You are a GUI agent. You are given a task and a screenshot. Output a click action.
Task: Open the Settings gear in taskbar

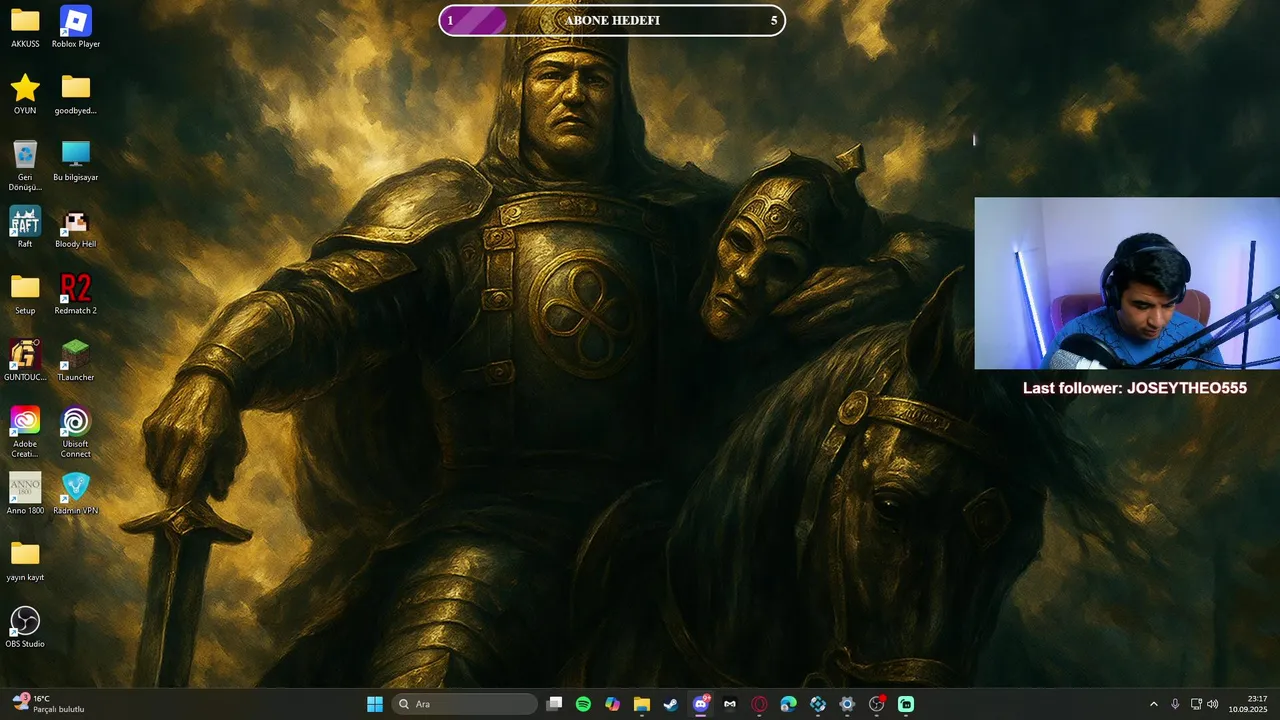pos(847,704)
